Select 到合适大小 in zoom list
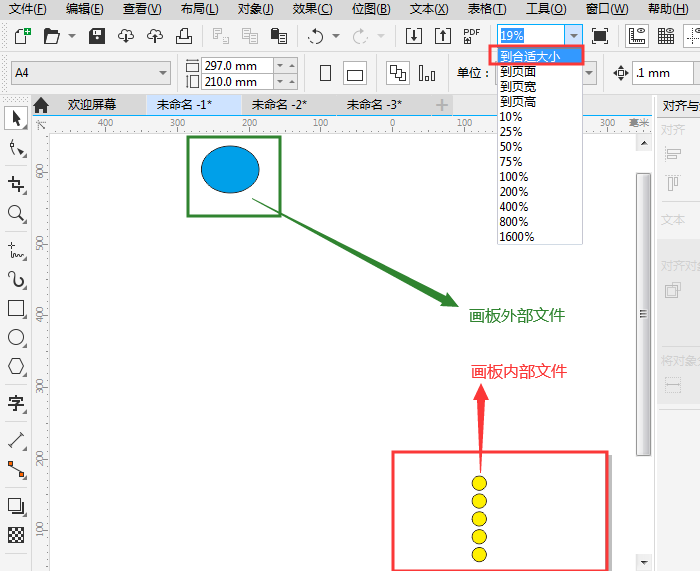The width and height of the screenshot is (700, 571). point(540,56)
